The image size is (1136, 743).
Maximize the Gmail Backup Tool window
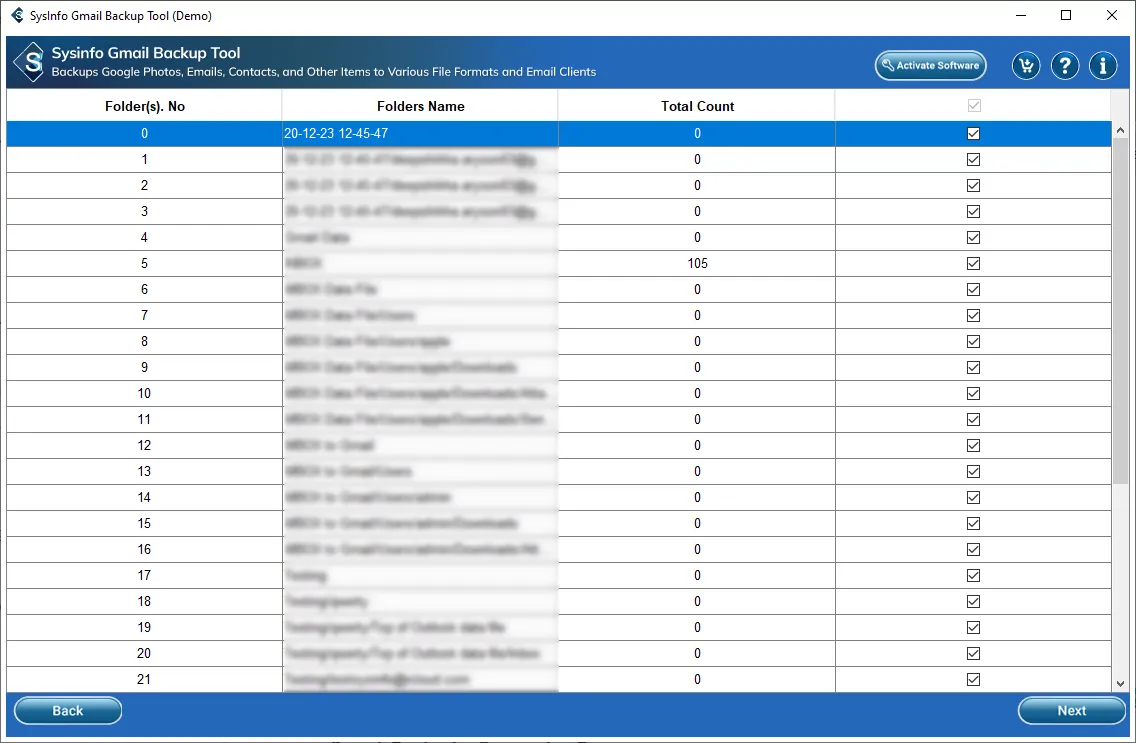(1066, 15)
